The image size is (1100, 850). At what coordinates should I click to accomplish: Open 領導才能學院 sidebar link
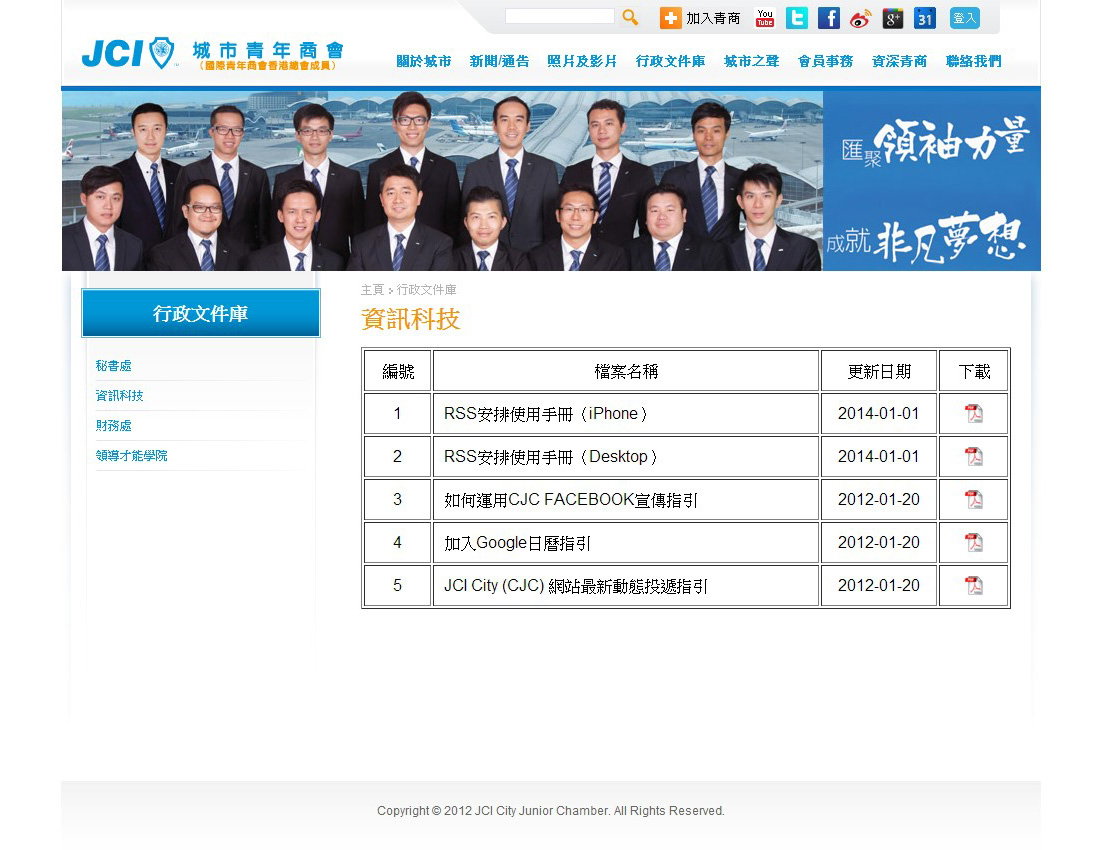pyautogui.click(x=132, y=456)
